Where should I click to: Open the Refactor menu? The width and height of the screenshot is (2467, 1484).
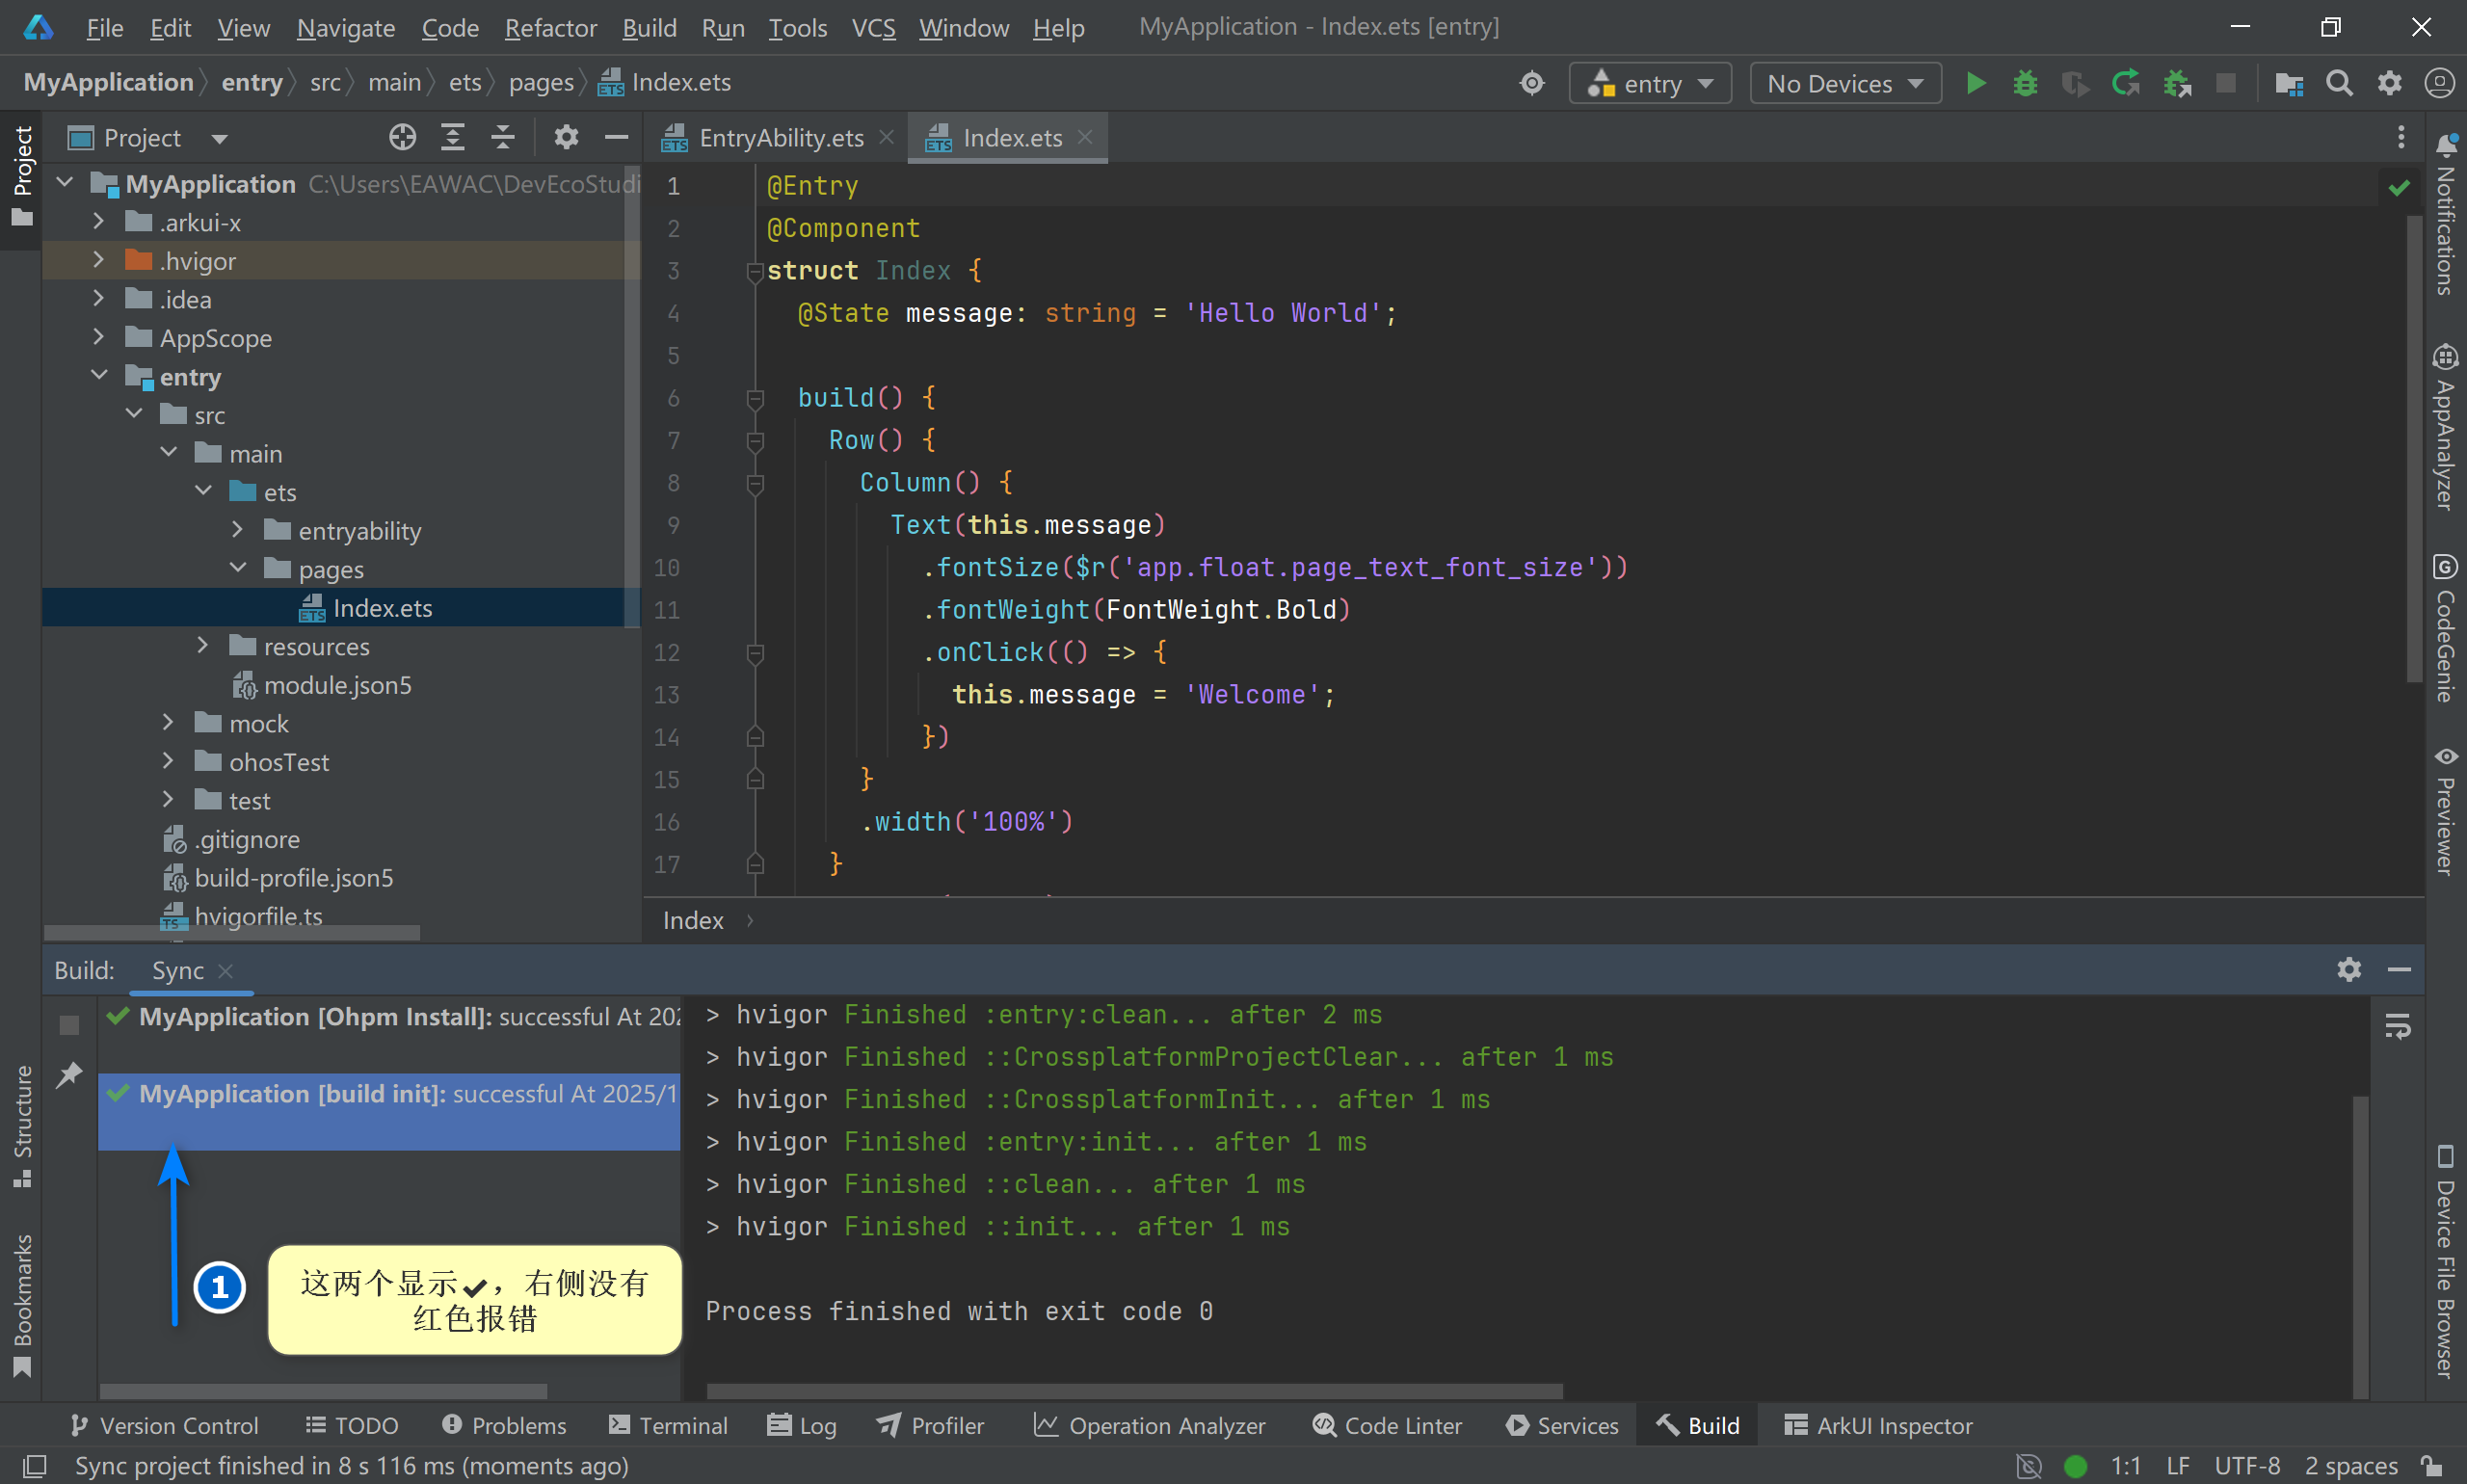point(550,27)
